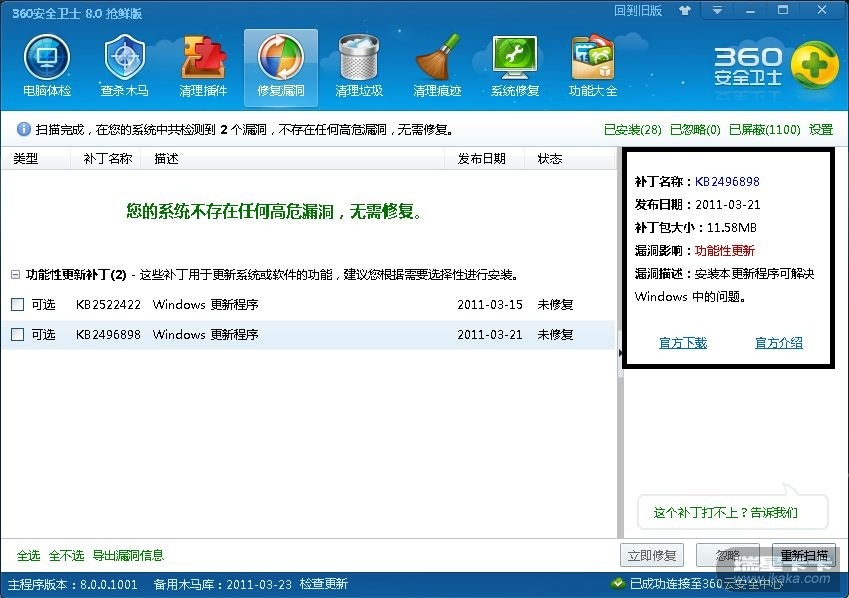
Task: Click the 360 green plus logo
Action: pyautogui.click(x=815, y=65)
